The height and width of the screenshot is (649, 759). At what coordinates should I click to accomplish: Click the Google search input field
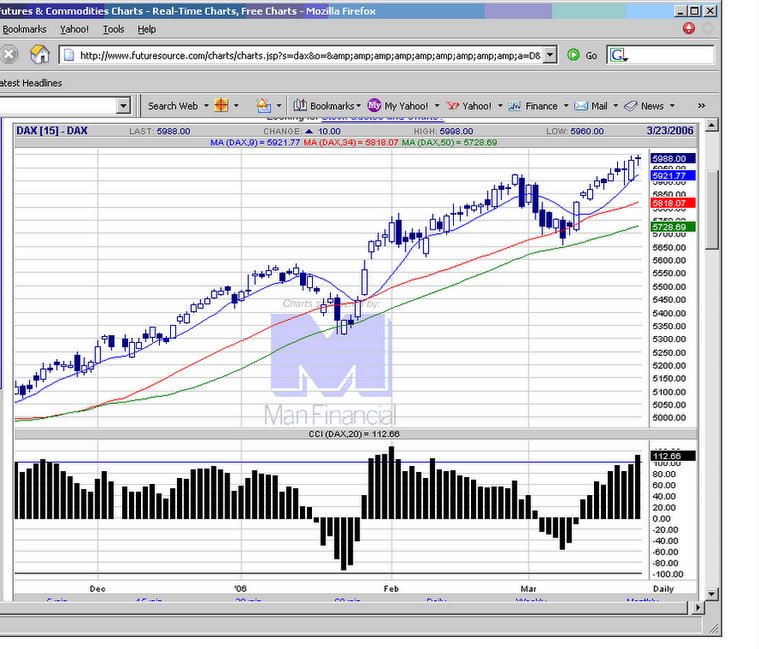pos(671,55)
